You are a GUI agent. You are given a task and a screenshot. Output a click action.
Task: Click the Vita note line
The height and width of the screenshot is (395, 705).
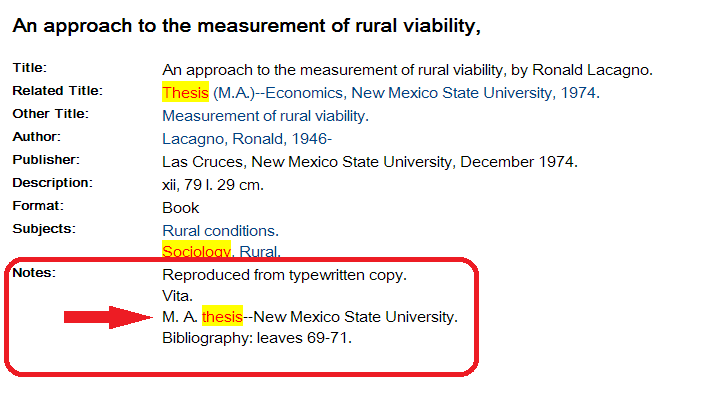[177, 296]
